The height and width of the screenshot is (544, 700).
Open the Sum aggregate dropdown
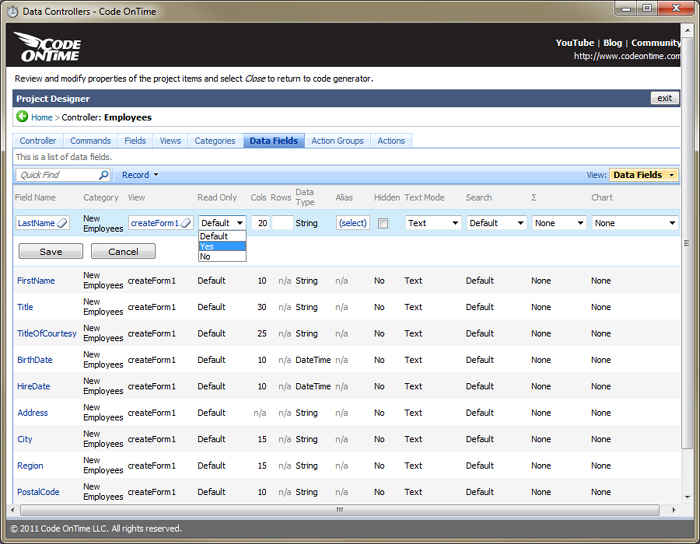559,223
